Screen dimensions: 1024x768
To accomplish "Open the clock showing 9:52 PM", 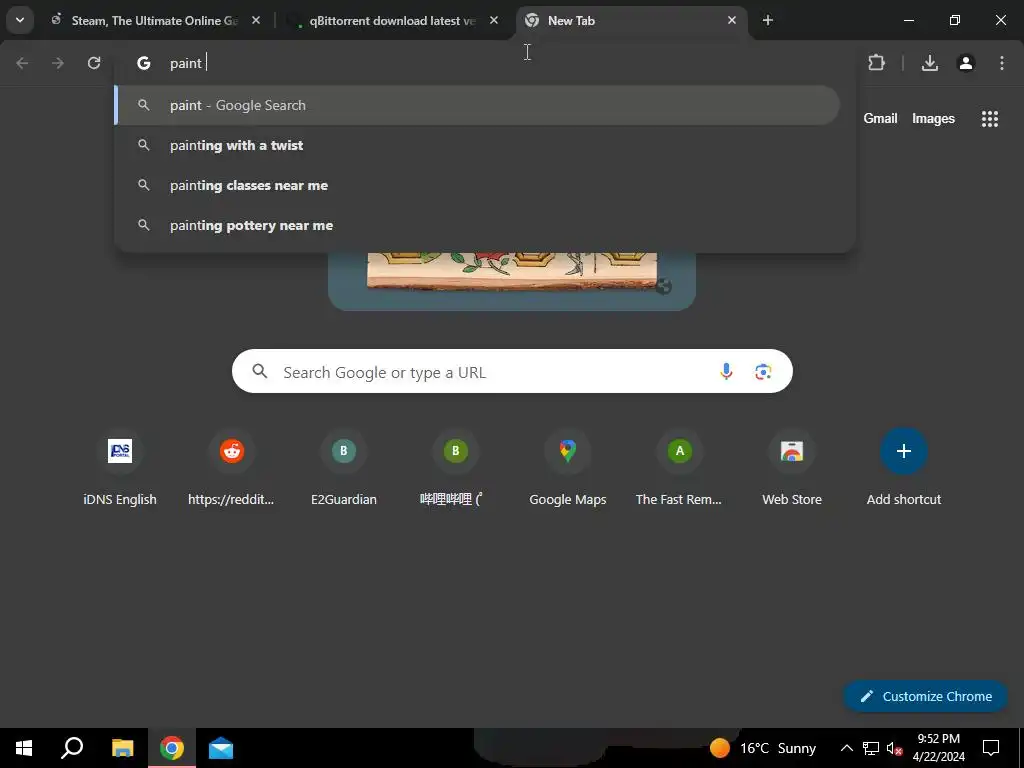I will (938, 748).
